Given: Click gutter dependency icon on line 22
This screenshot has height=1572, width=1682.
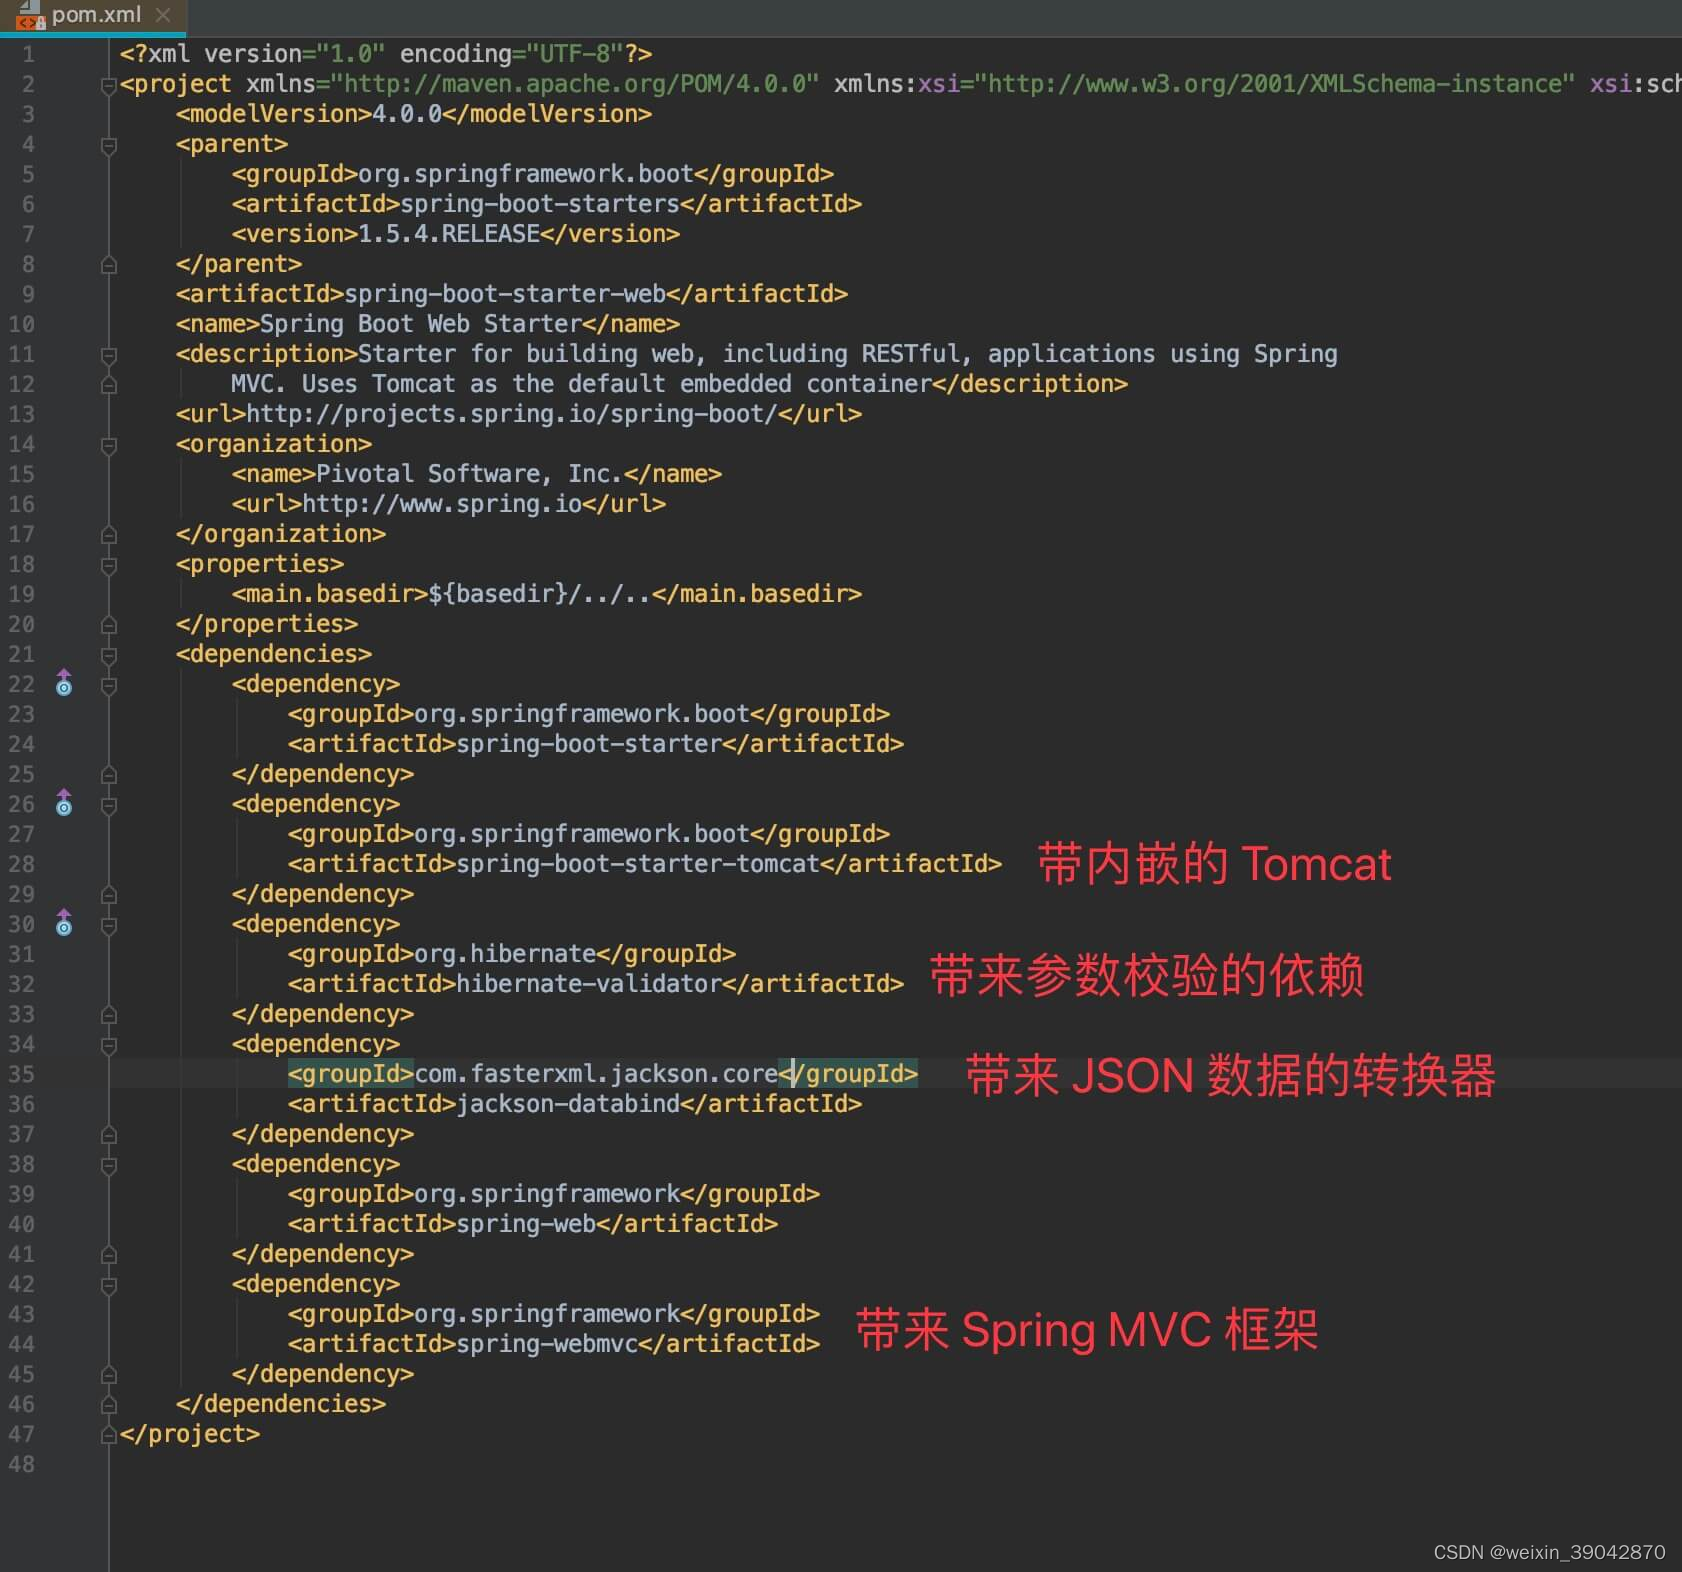Looking at the screenshot, I should [64, 683].
